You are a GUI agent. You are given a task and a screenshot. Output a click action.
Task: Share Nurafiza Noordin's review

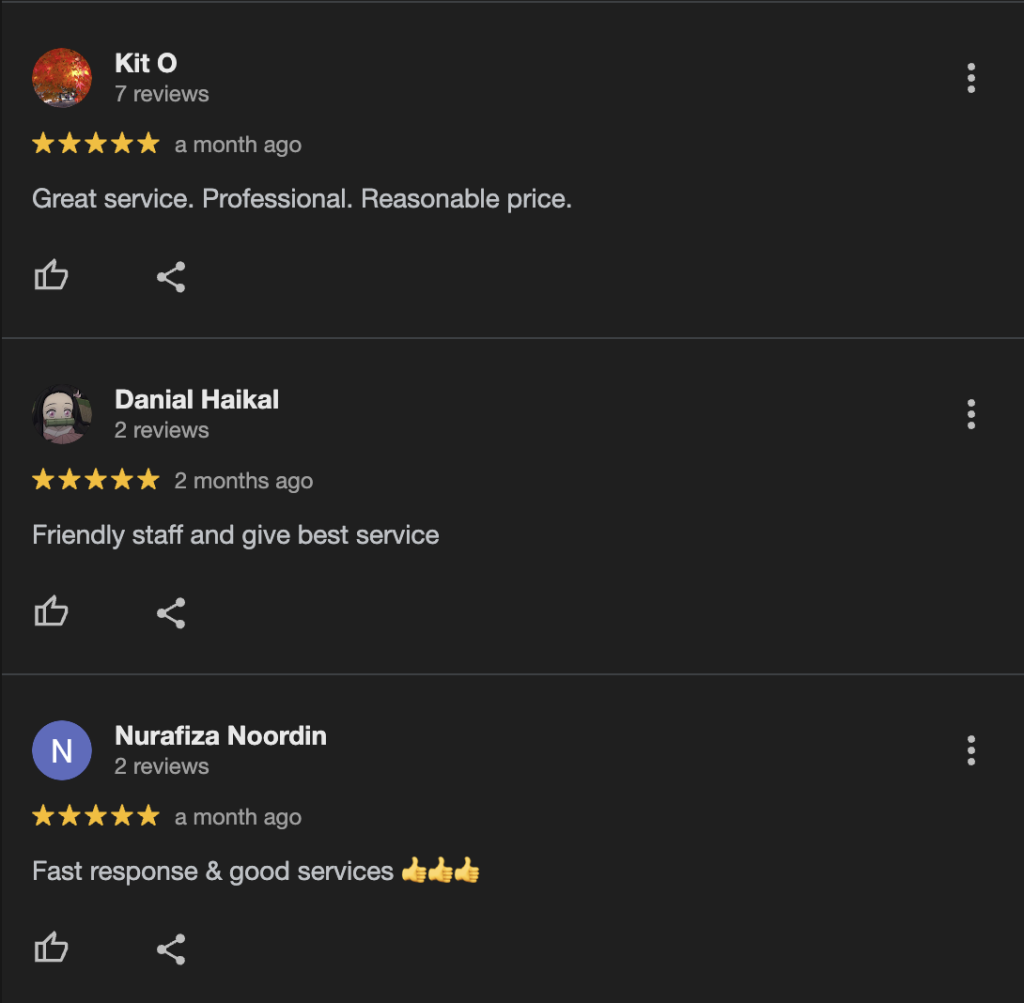pyautogui.click(x=171, y=949)
